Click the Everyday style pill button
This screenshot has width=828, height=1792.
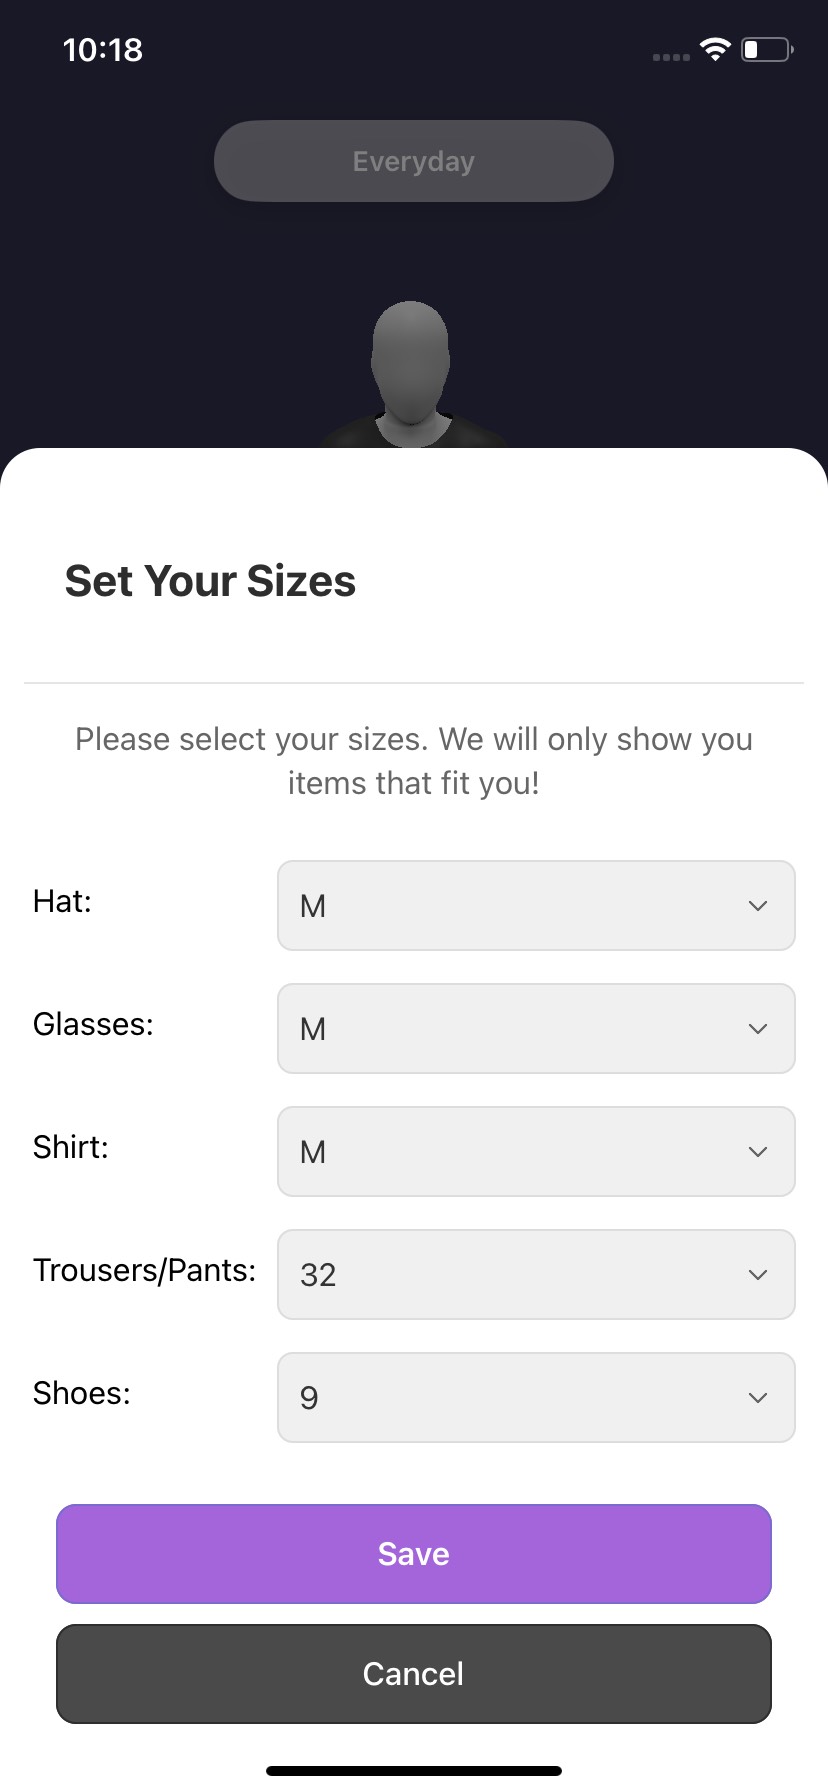coord(414,161)
